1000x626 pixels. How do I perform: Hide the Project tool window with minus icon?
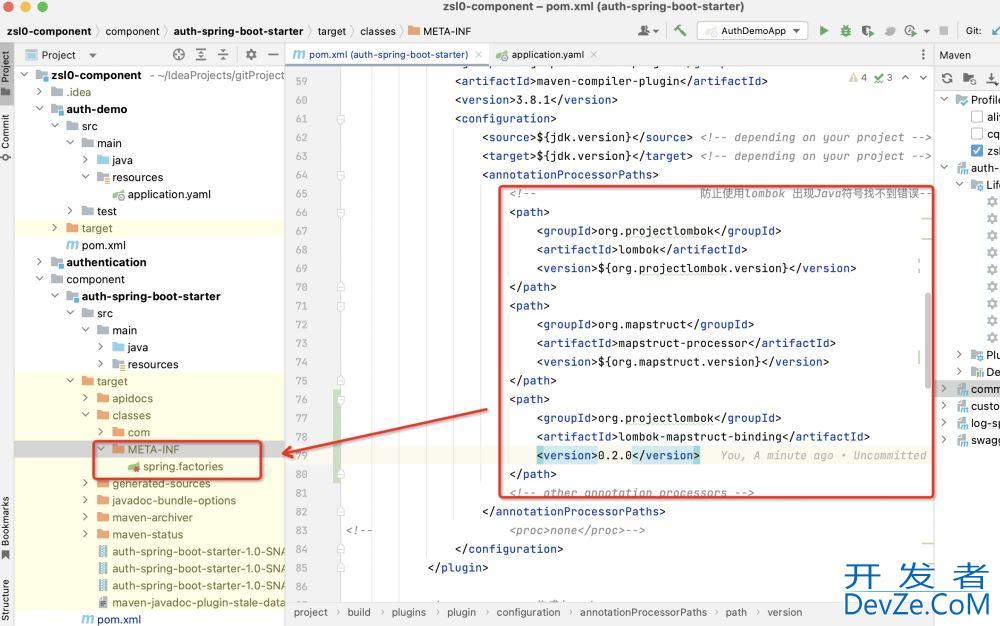[273, 55]
